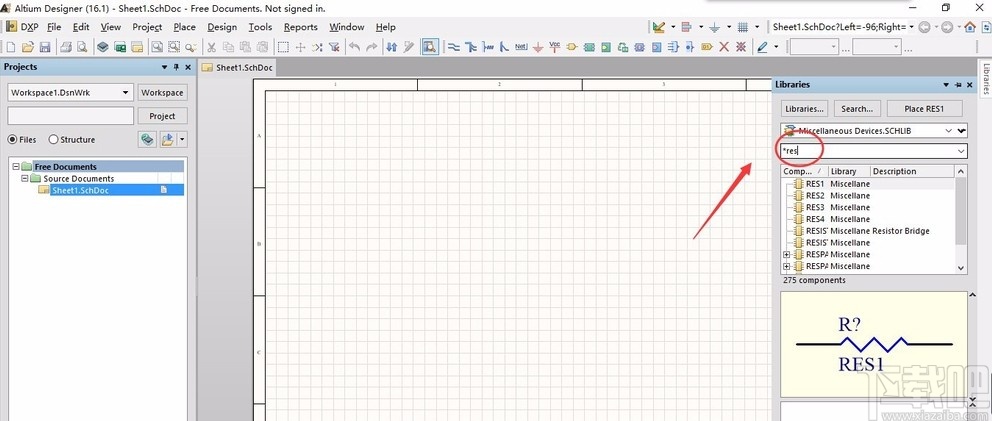Click the Home navigation icon

(x=970, y=27)
